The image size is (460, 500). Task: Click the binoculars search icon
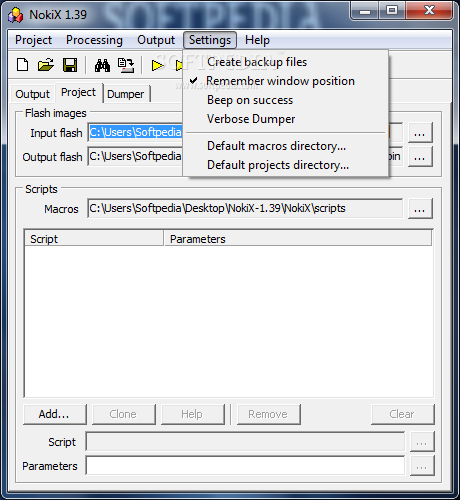click(102, 65)
